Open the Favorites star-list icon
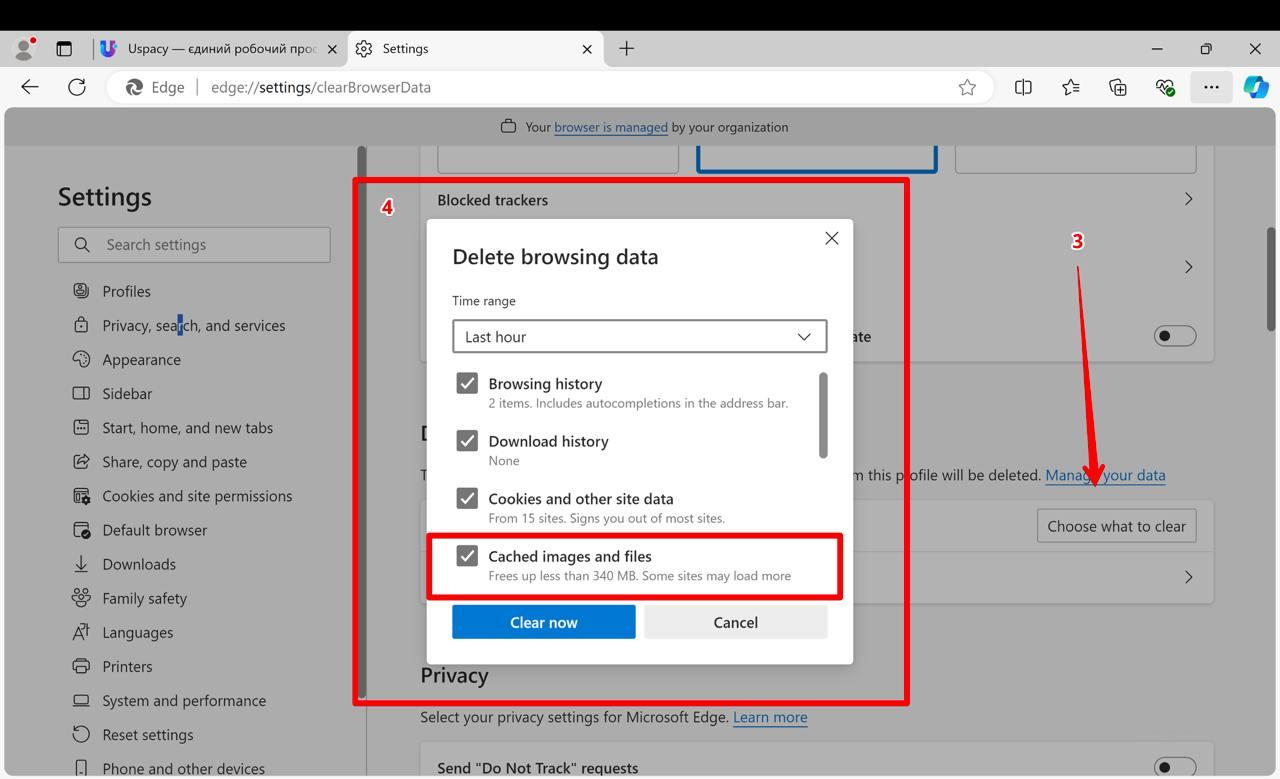This screenshot has width=1280, height=779. click(1071, 87)
